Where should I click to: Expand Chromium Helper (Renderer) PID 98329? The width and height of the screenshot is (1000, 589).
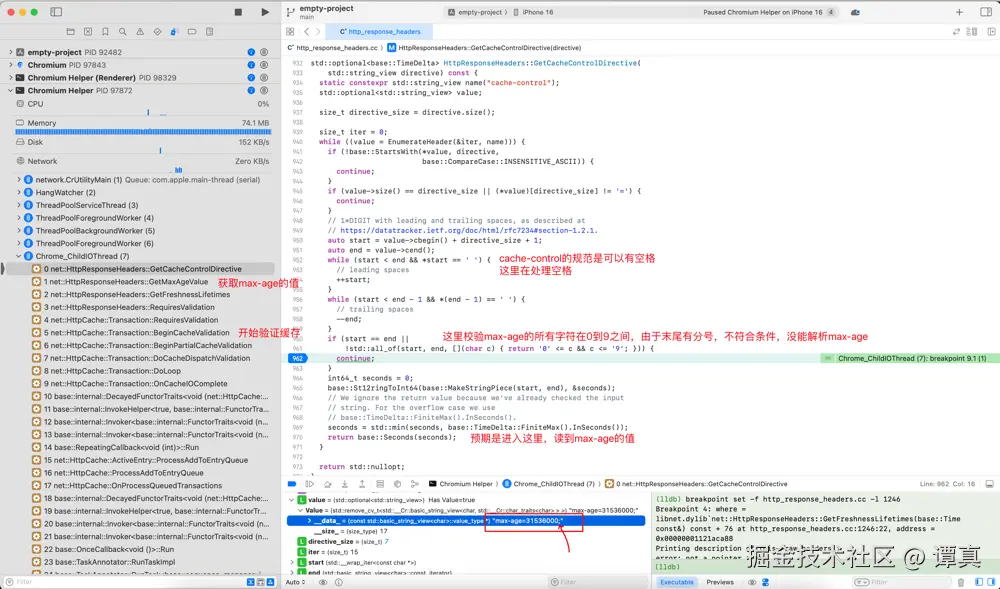tap(11, 78)
